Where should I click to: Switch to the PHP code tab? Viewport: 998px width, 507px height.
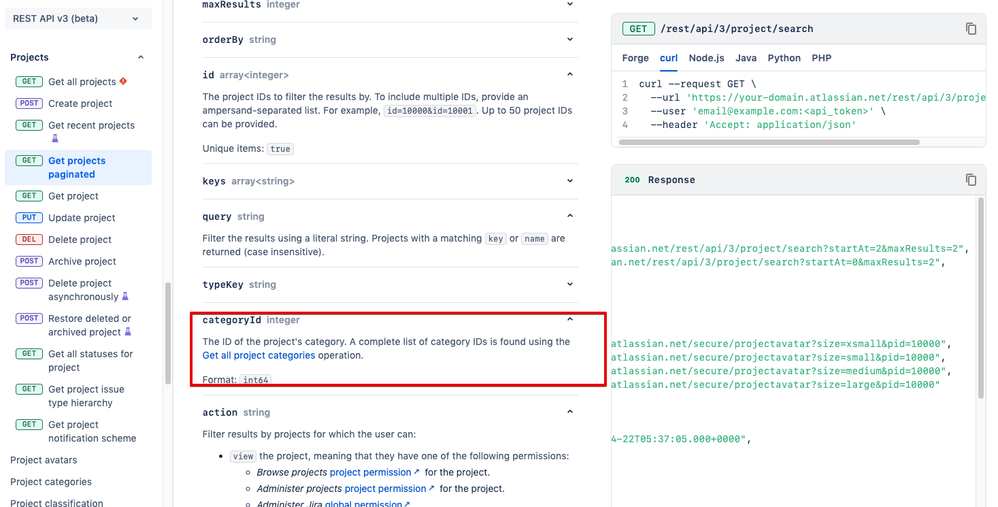click(x=822, y=58)
